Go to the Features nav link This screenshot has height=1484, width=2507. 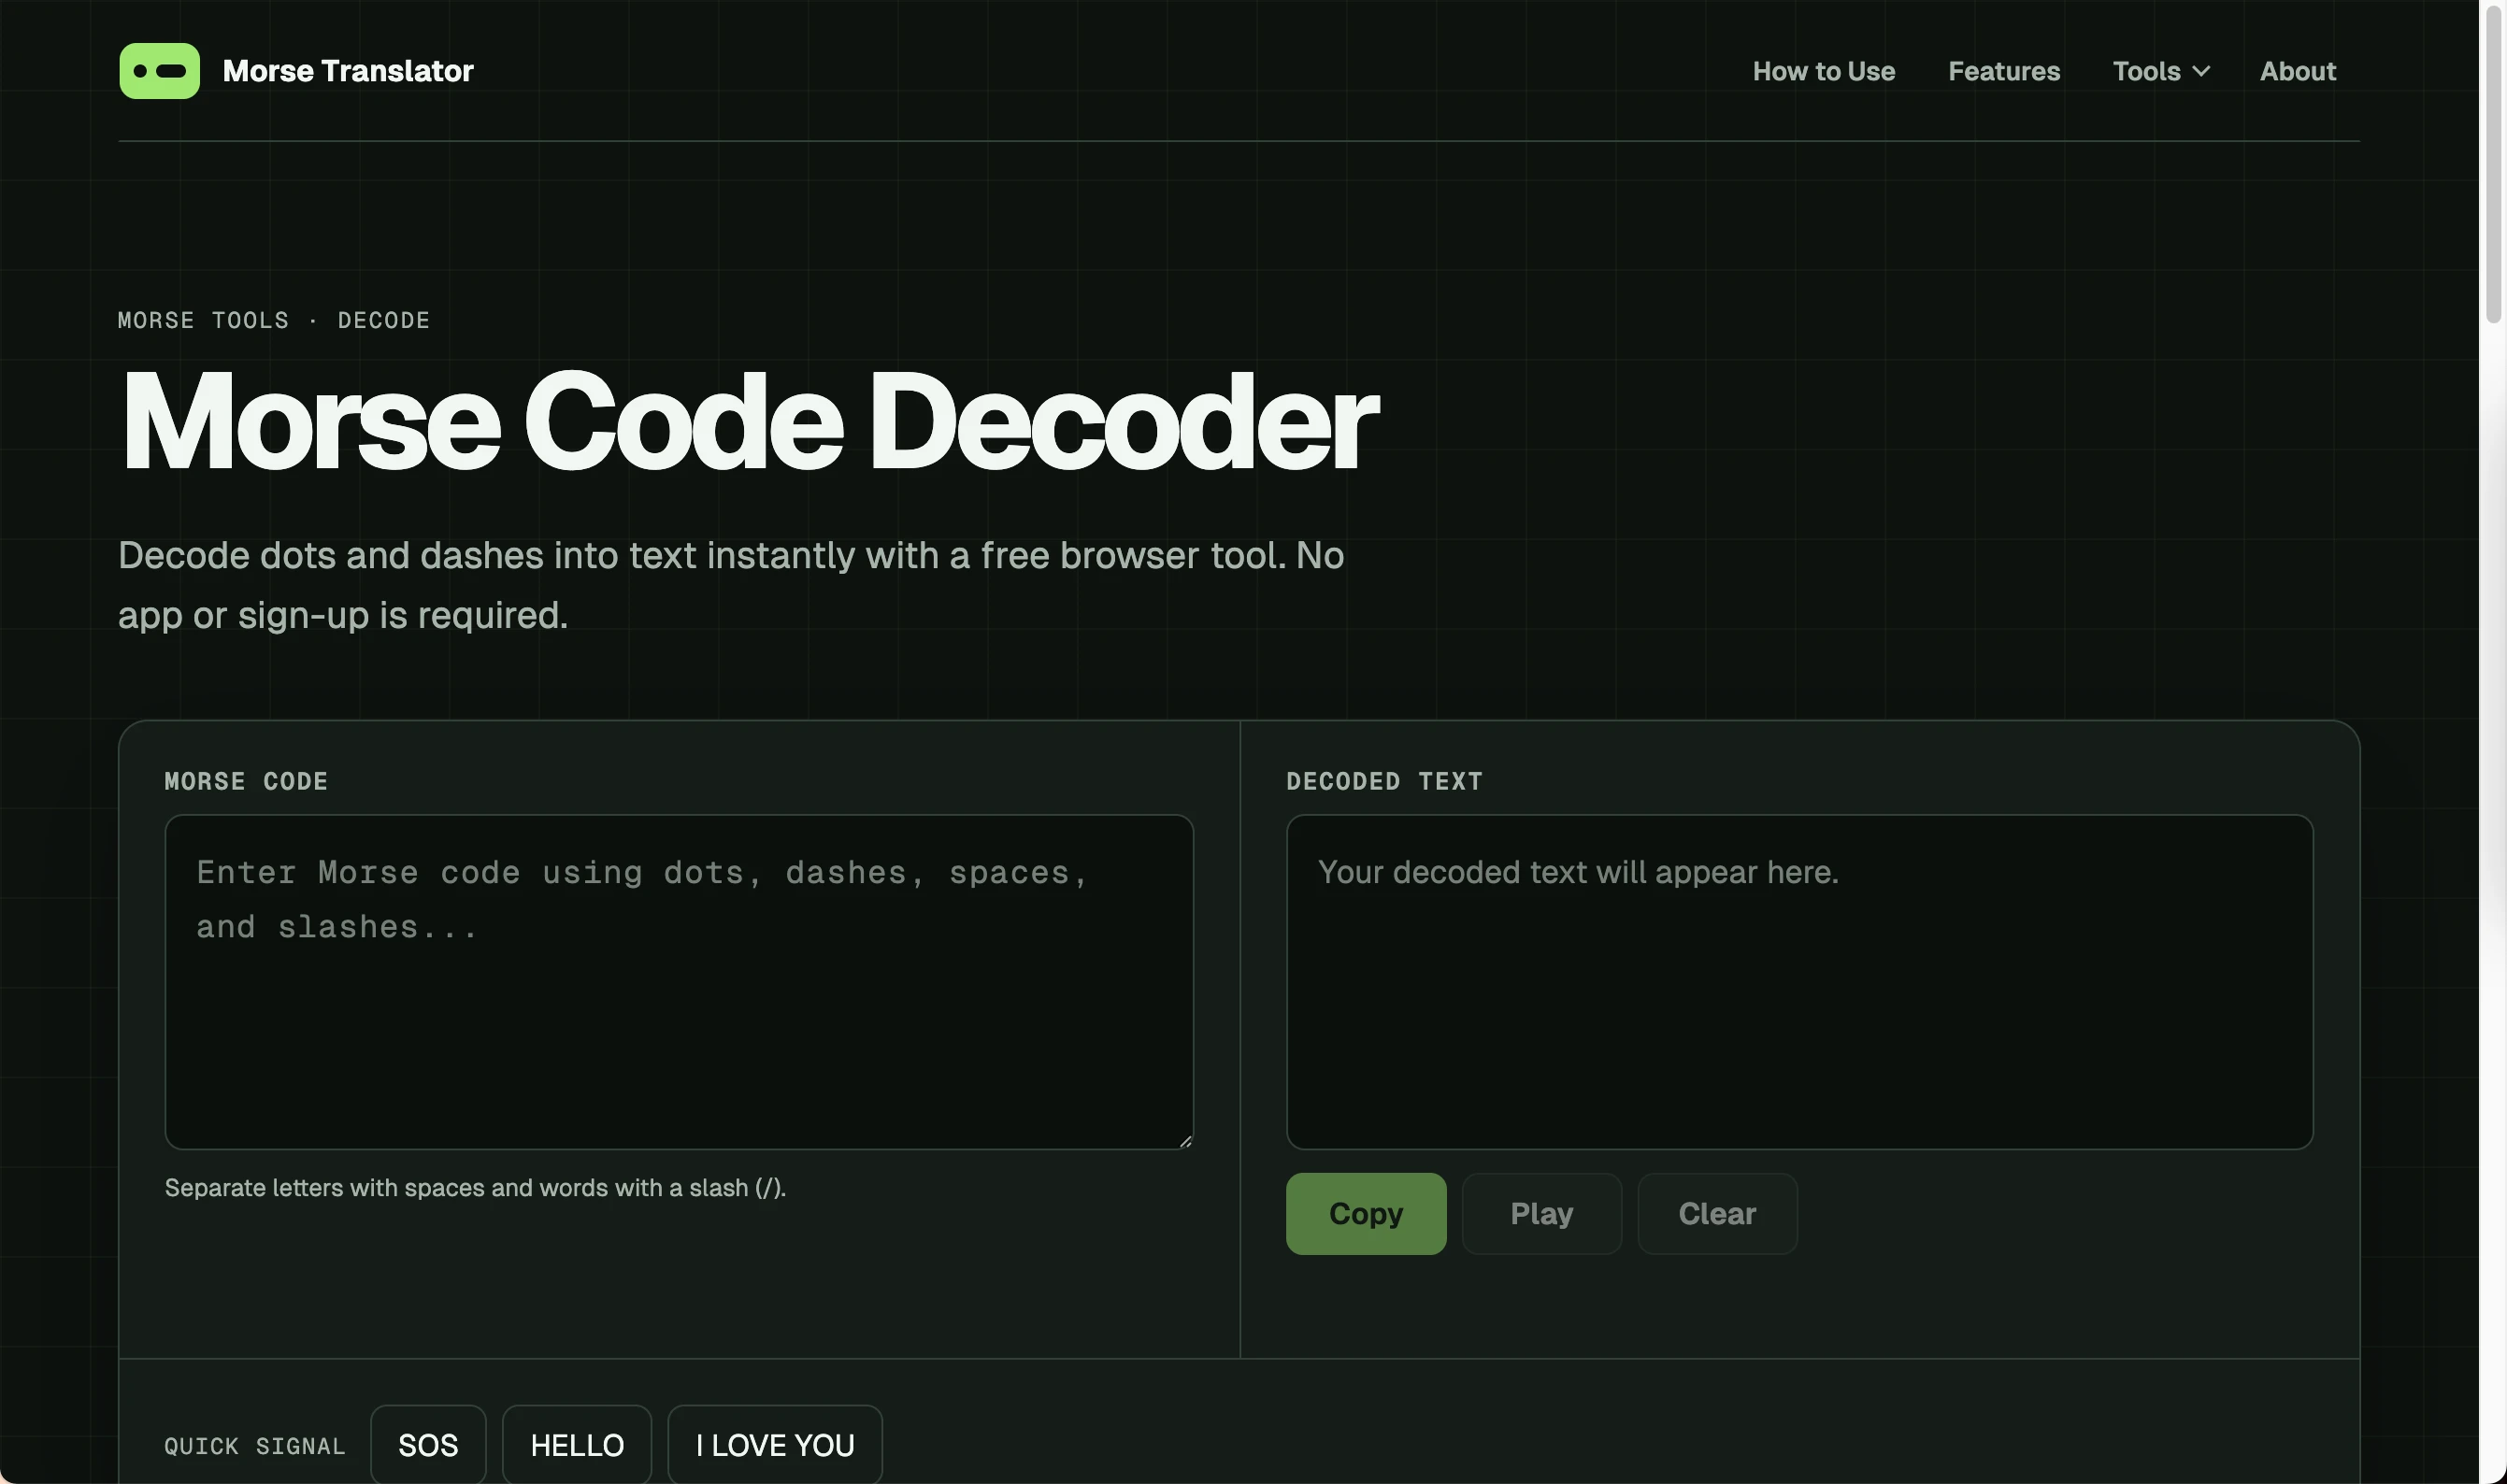pyautogui.click(x=2003, y=71)
